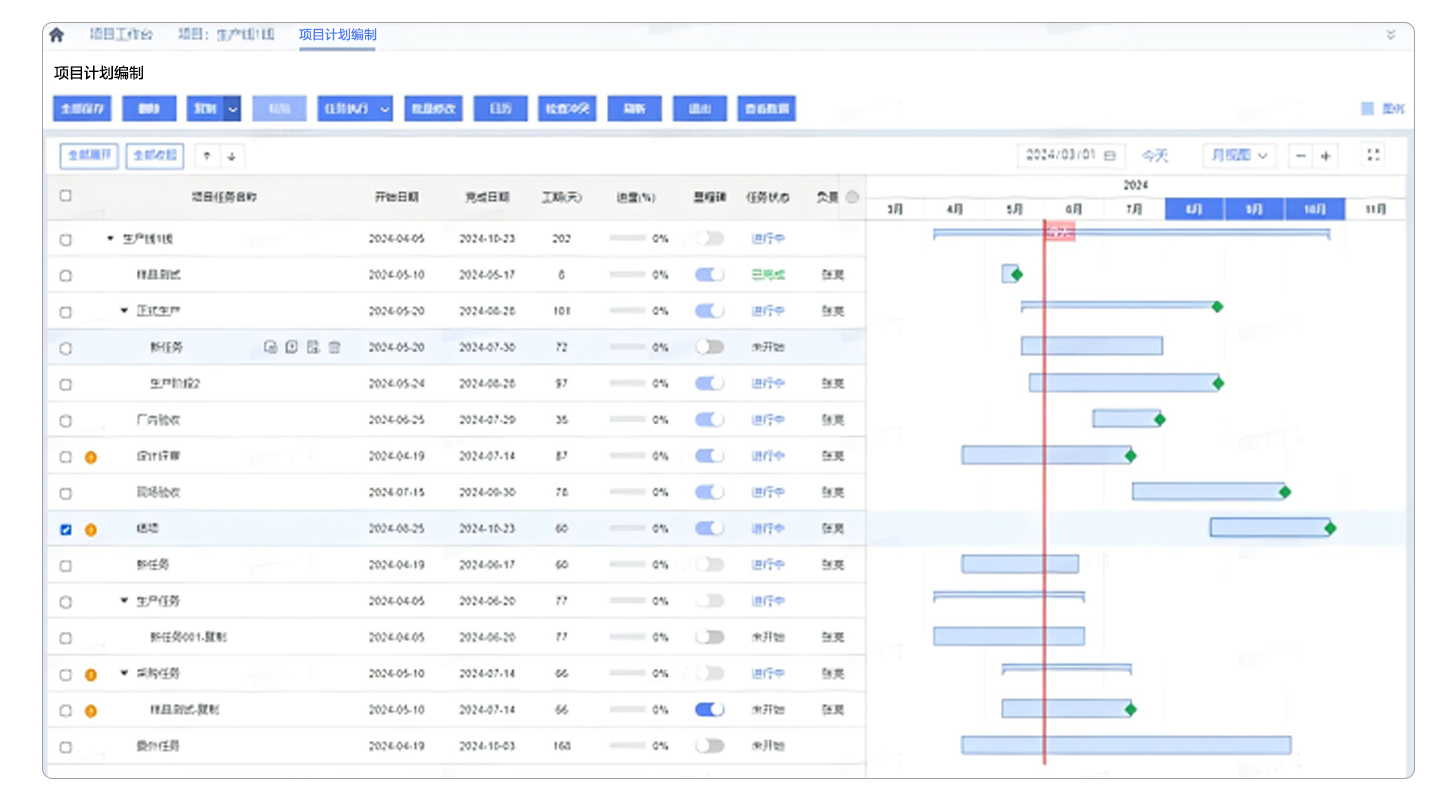Collapse the 正式生产 task group
The width and height of the screenshot is (1456, 800).
click(125, 311)
